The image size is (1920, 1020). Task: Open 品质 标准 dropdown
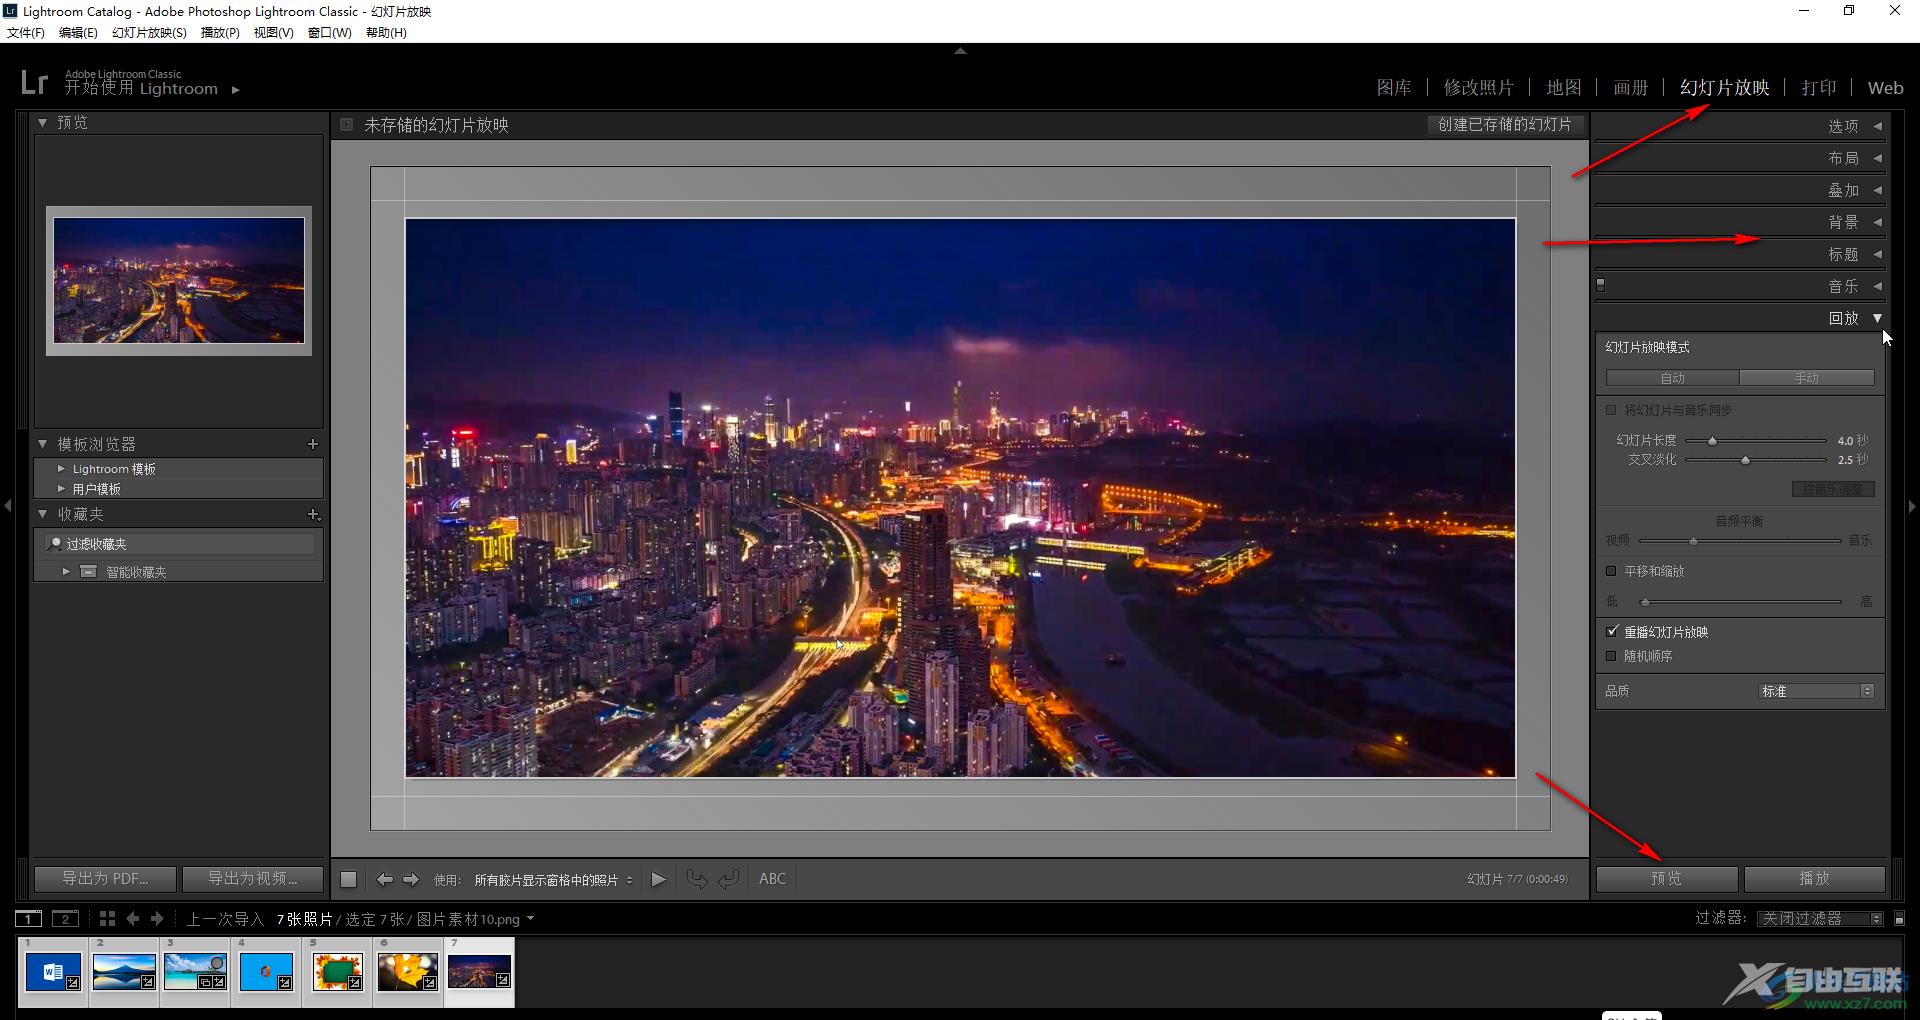tap(1817, 691)
